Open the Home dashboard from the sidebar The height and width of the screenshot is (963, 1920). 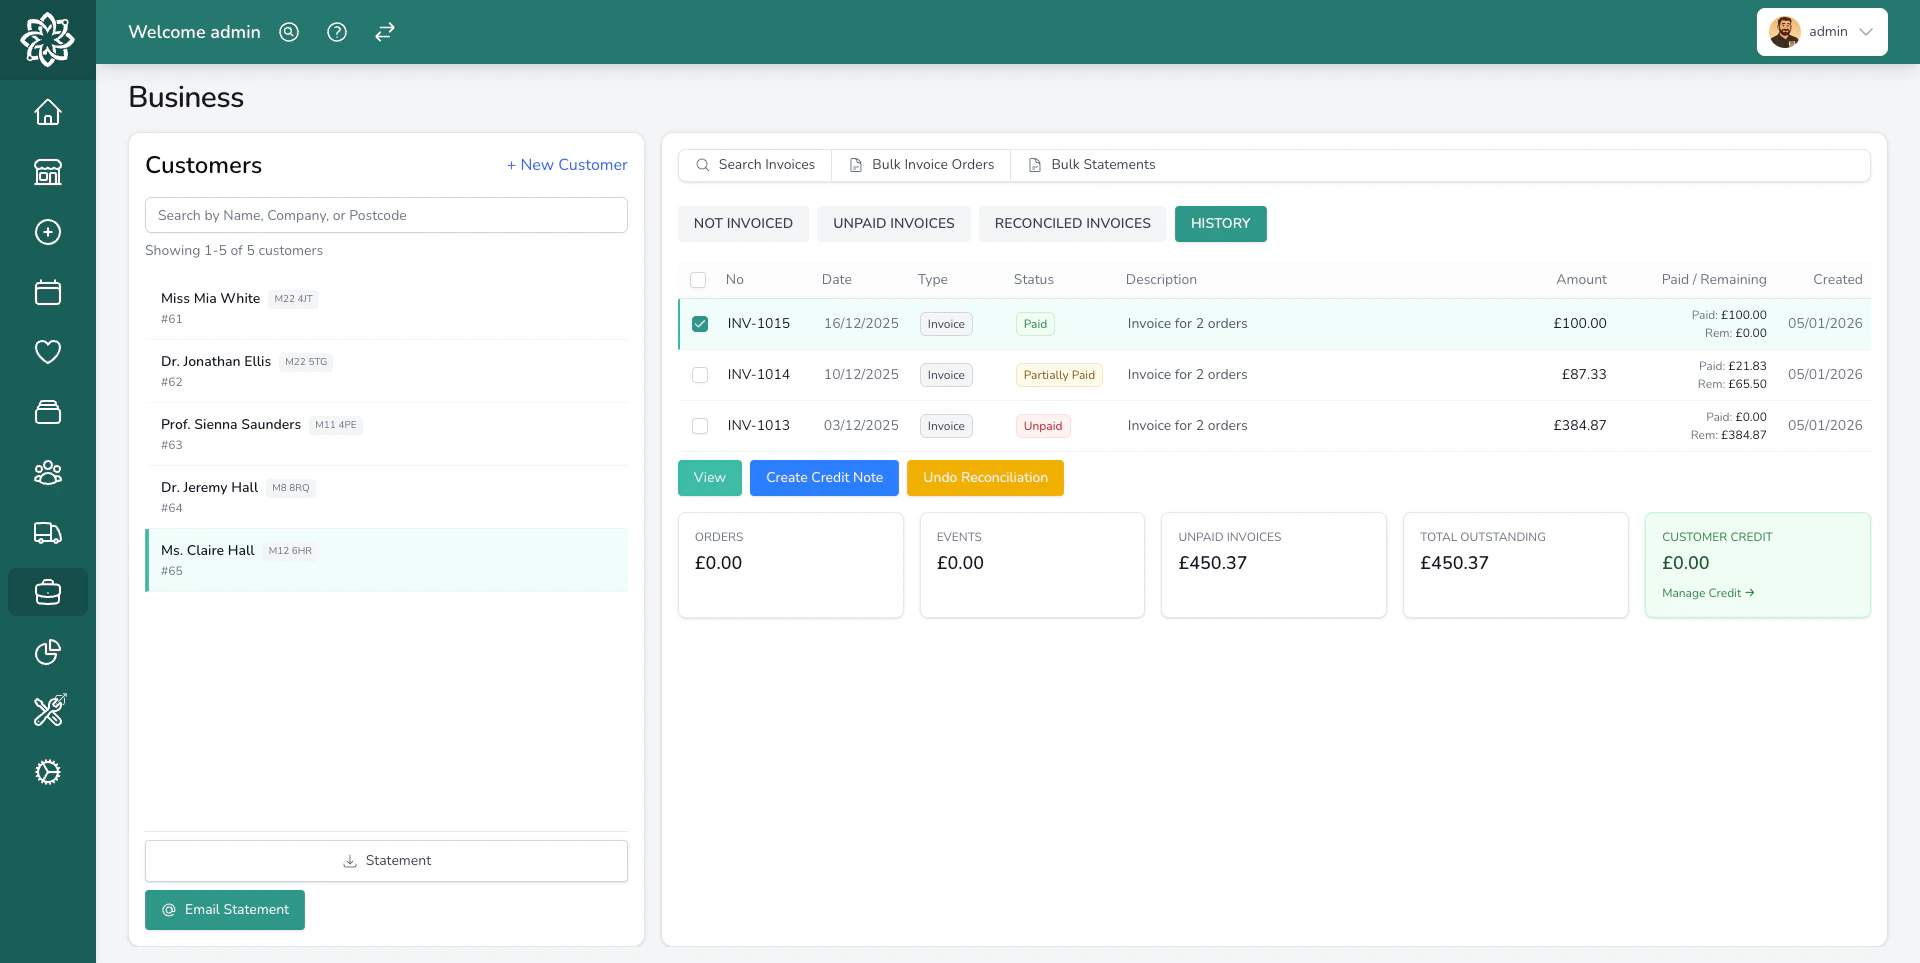47,112
